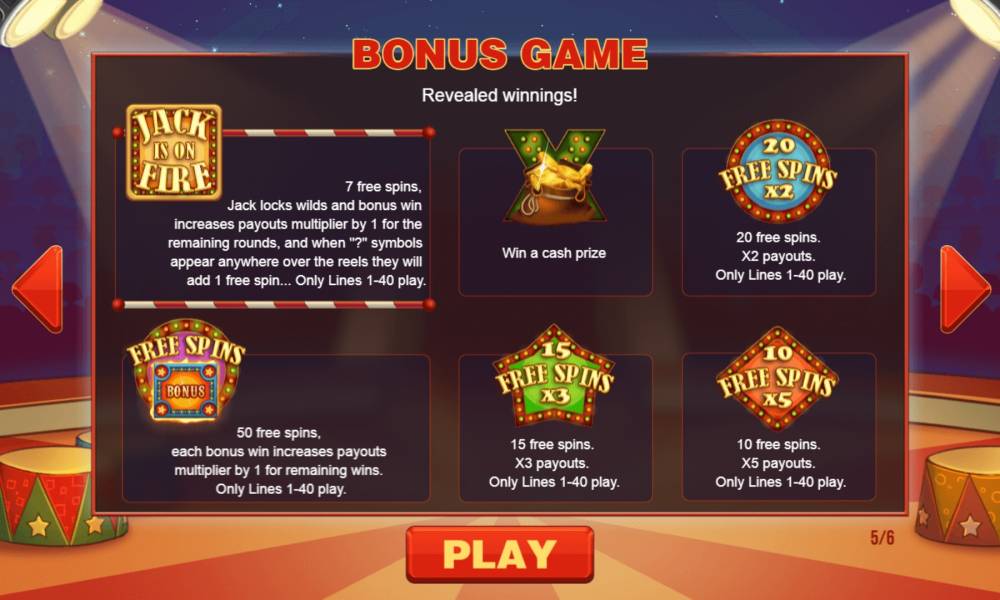
Task: Go to the next info page arrow
Action: click(965, 289)
